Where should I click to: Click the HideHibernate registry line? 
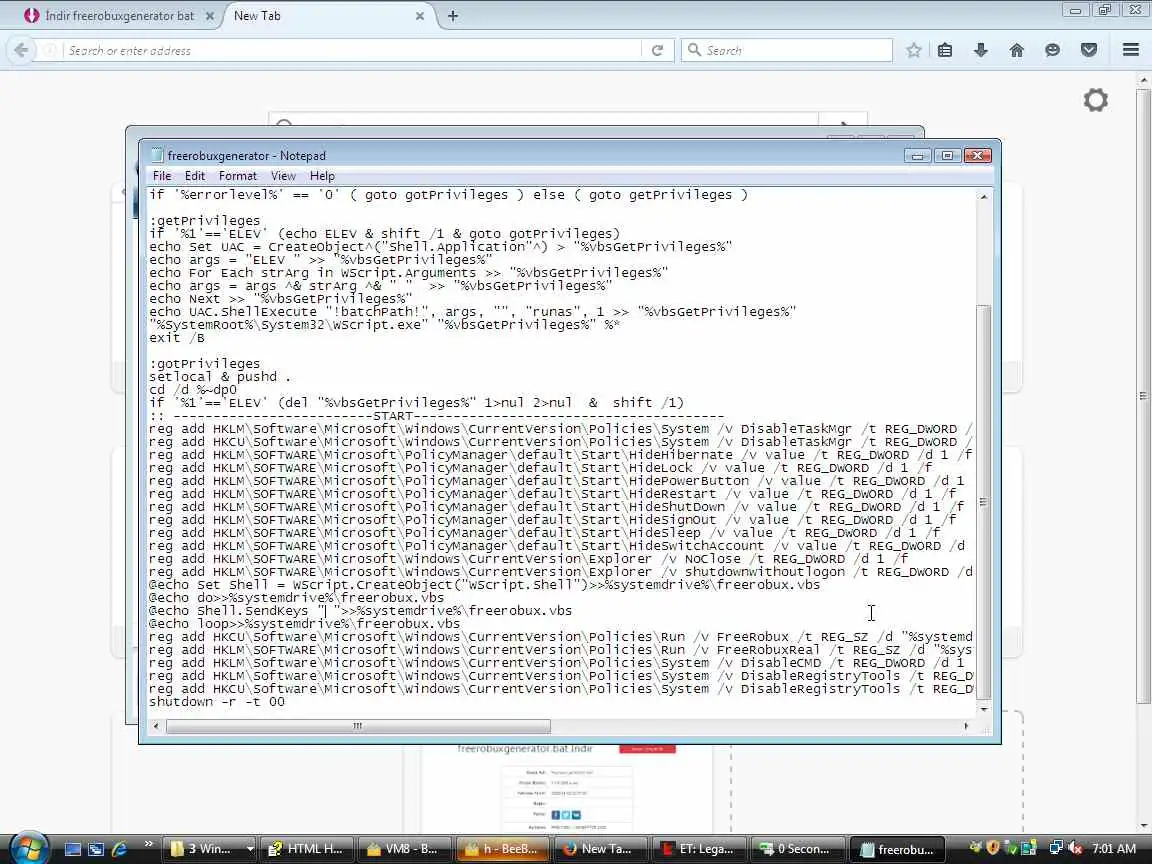pyautogui.click(x=561, y=456)
